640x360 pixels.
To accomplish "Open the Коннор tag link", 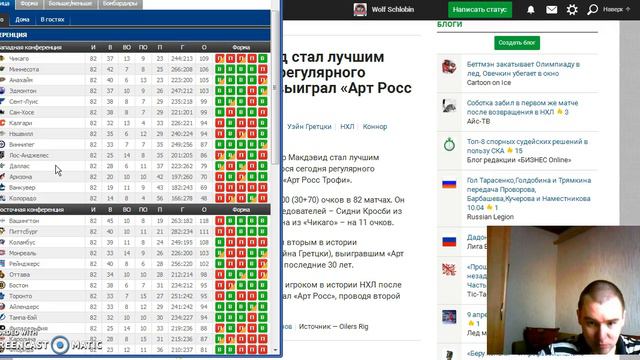I will click(375, 127).
